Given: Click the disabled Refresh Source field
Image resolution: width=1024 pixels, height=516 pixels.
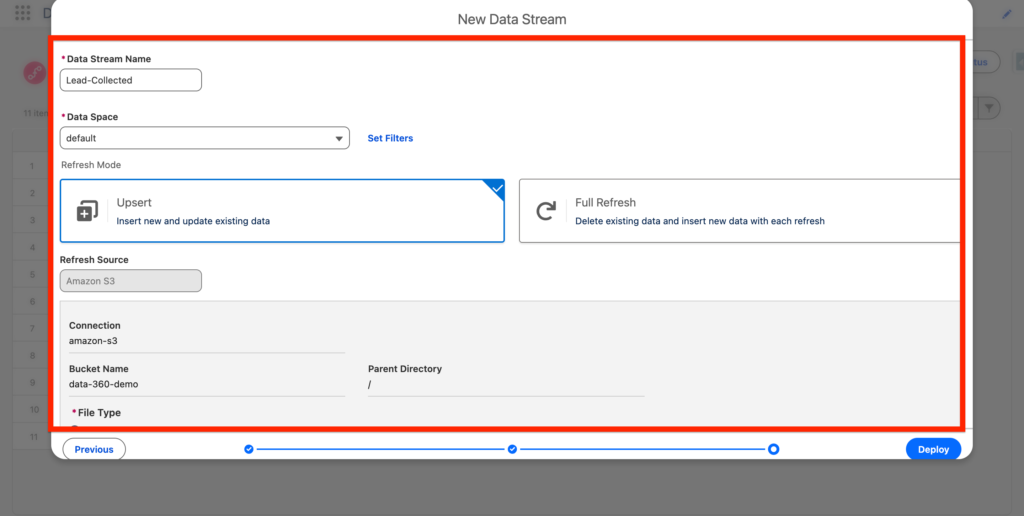Looking at the screenshot, I should (131, 281).
